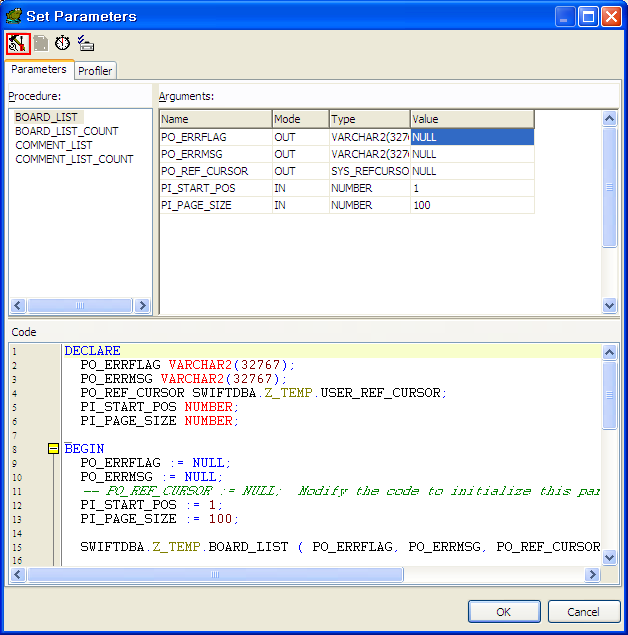Click the BEGIN keyword in code
The height and width of the screenshot is (635, 628).
[x=84, y=449]
